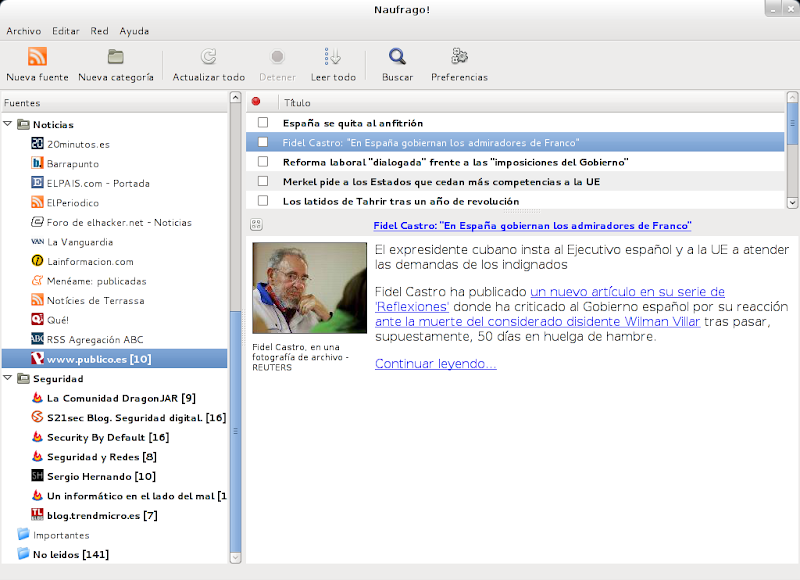
Task: Check the box for 'España se quita al anfitrión'
Action: (263, 123)
